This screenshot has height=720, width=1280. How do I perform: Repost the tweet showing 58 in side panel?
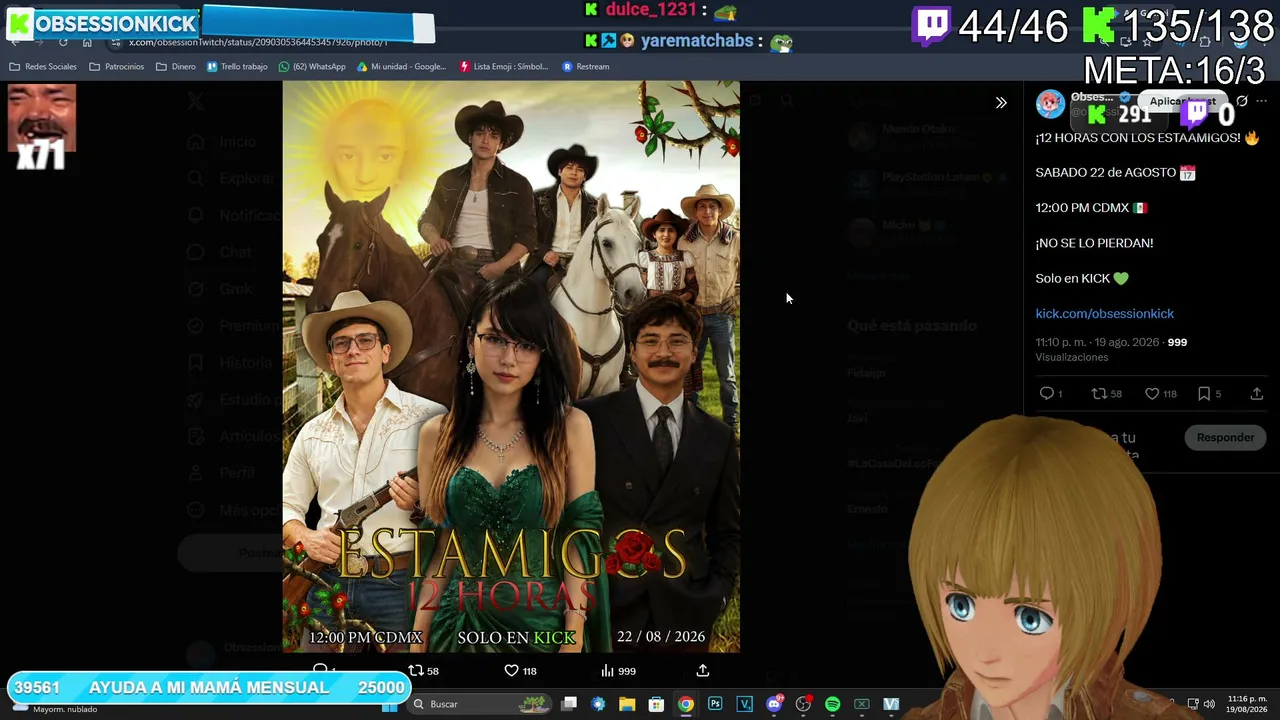1106,394
